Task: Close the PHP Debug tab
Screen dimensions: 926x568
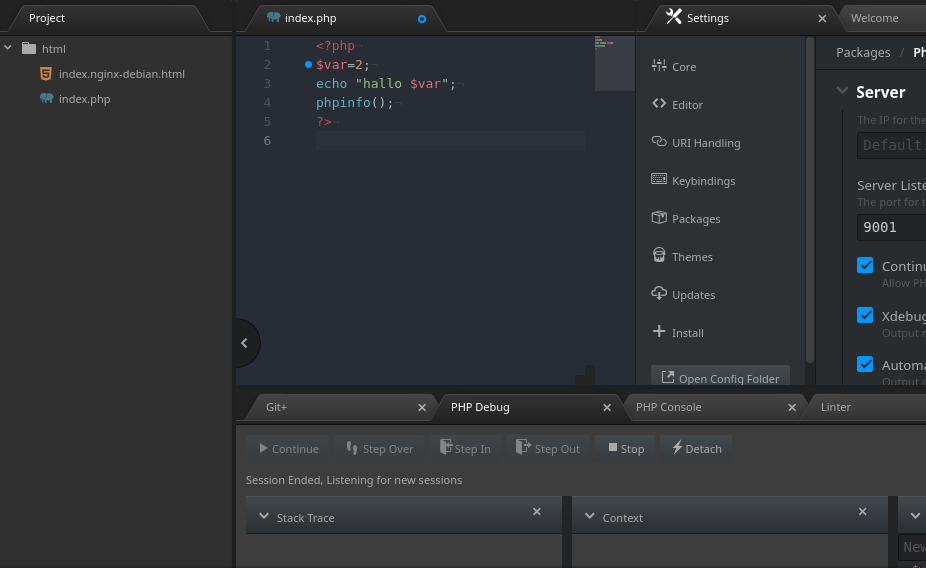Action: click(607, 407)
